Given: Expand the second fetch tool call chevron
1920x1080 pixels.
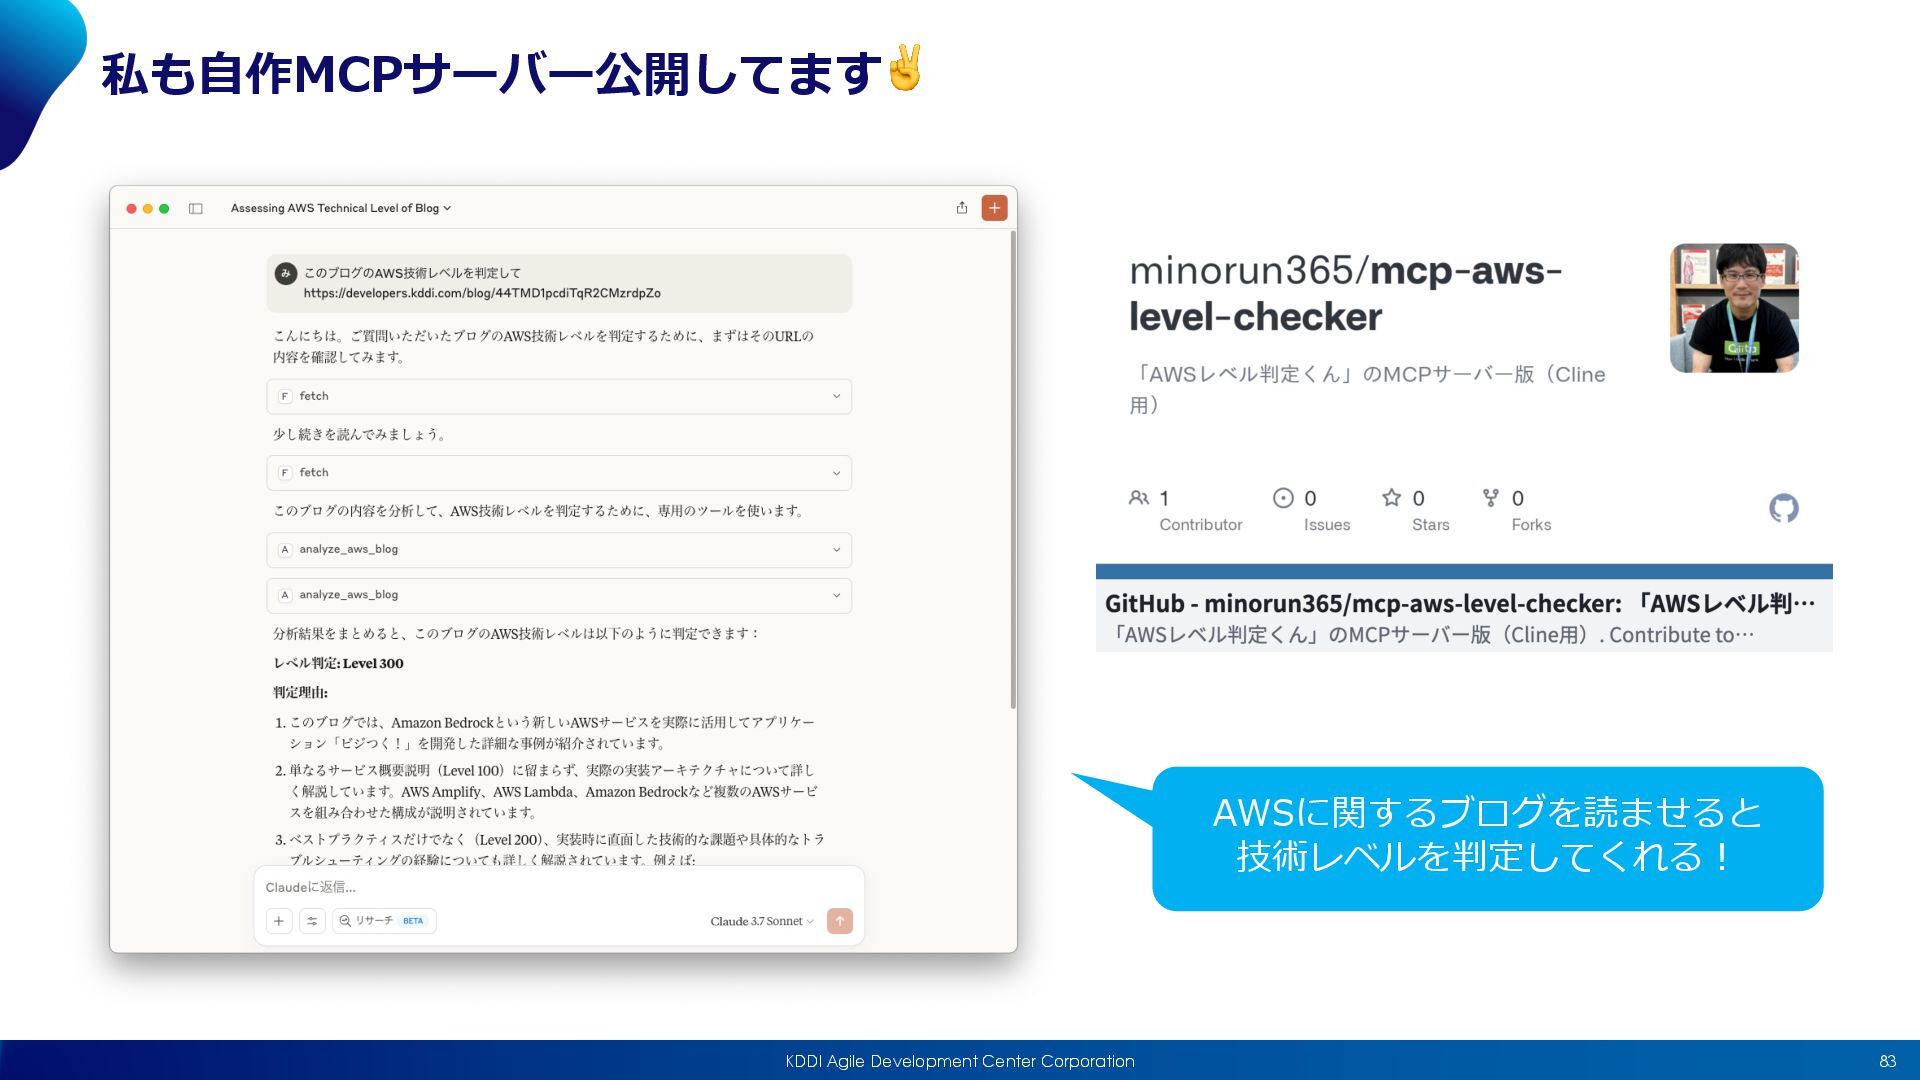Looking at the screenshot, I should click(837, 473).
